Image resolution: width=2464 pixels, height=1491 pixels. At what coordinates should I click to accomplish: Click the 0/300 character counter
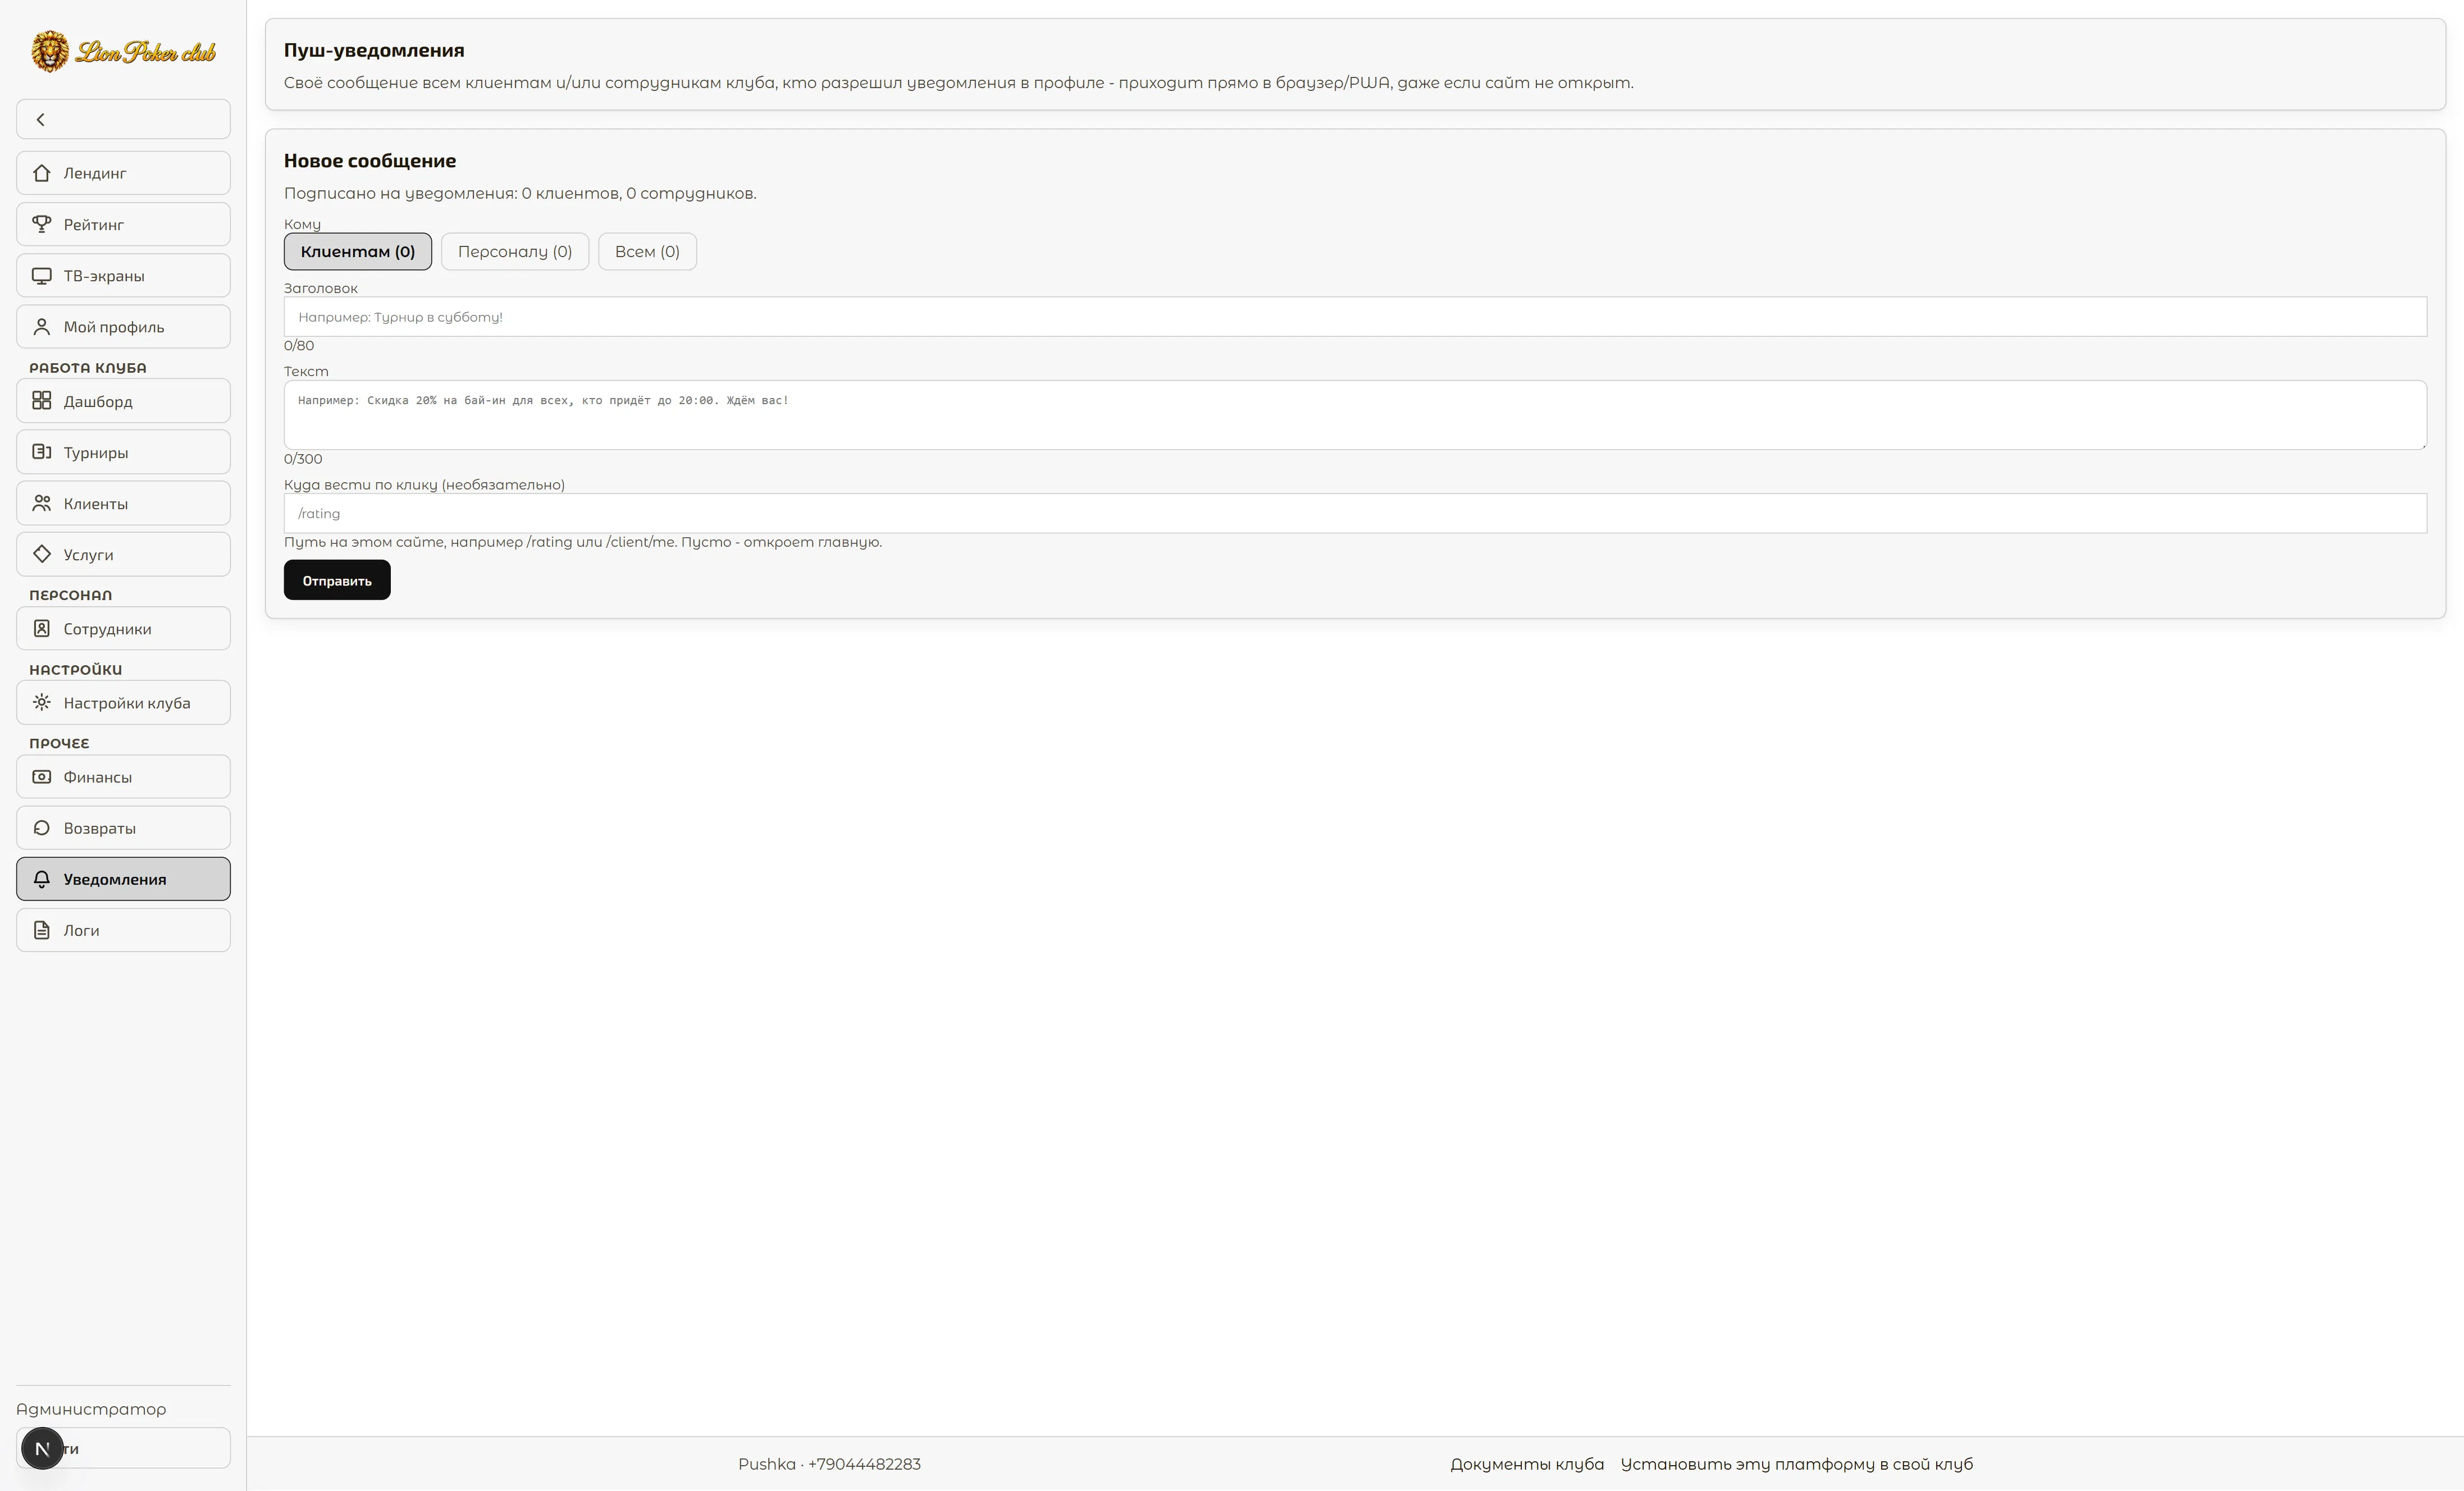tap(303, 459)
